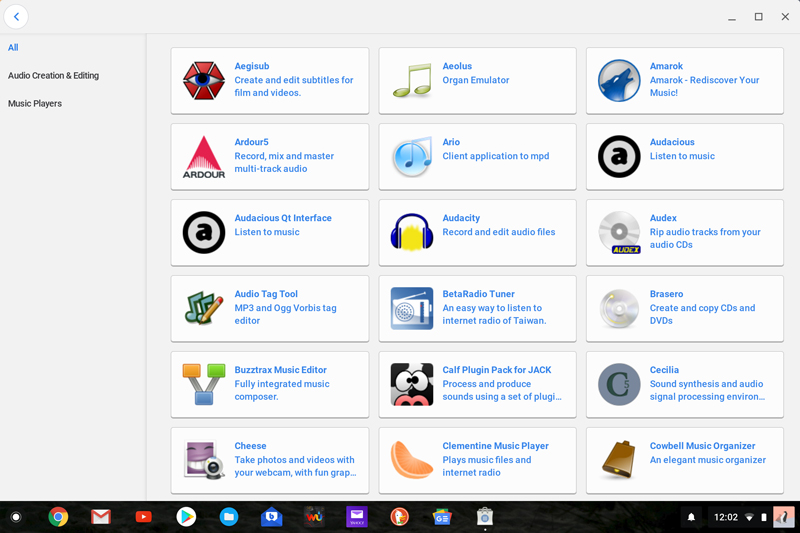Click 'Rip audio tracks from your audio CDs' text

tap(705, 238)
